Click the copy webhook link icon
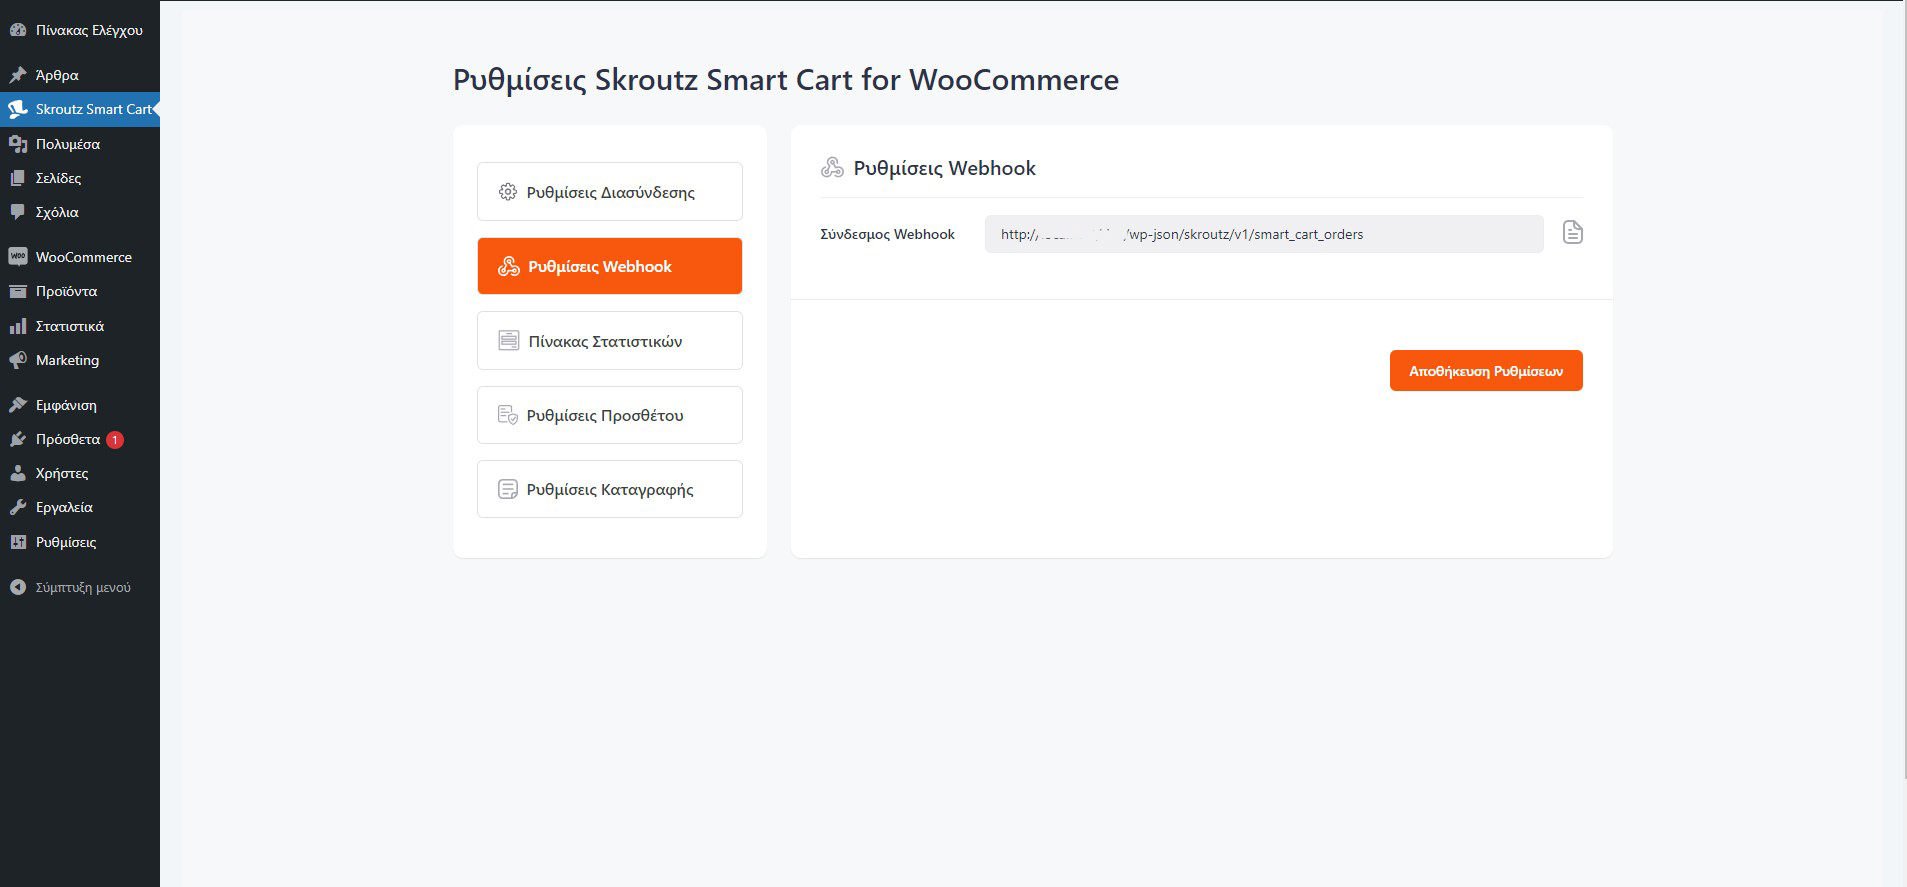Viewport: 1907px width, 887px height. pos(1572,233)
